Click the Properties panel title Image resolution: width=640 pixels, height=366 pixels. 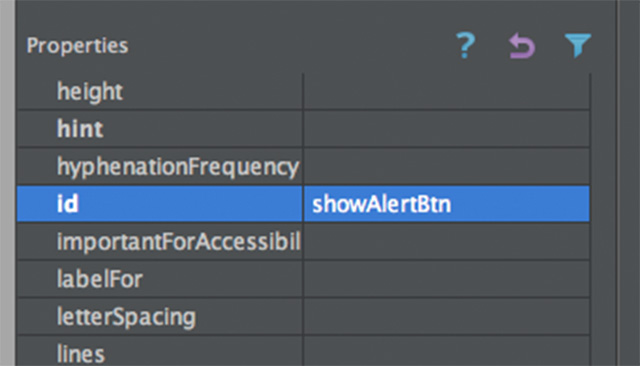coord(77,46)
